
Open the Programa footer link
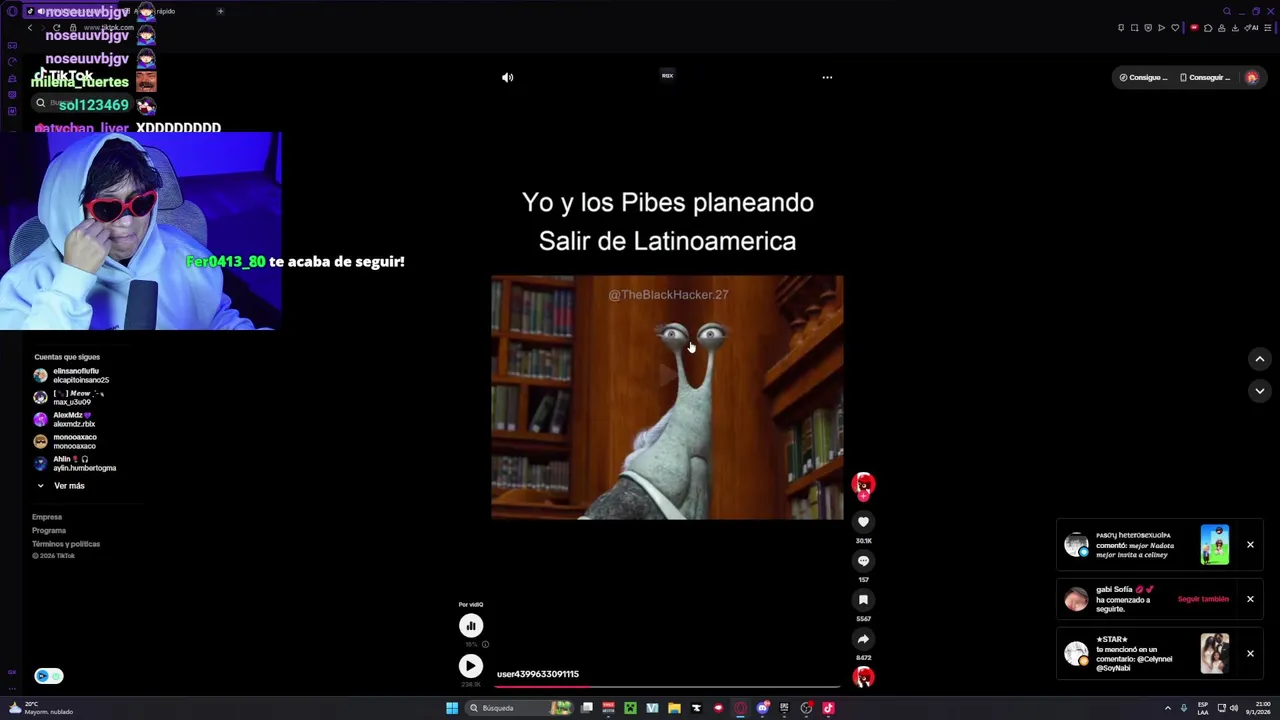[49, 530]
